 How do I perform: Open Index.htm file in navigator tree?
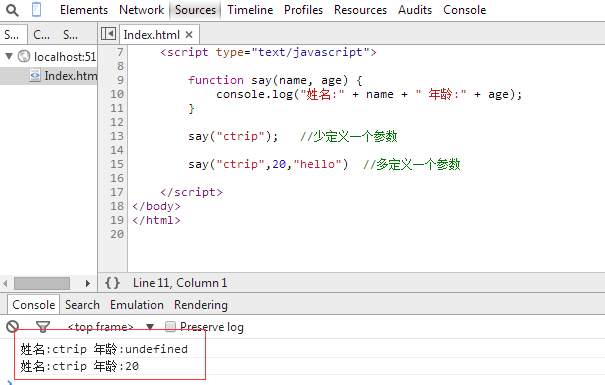click(71, 76)
